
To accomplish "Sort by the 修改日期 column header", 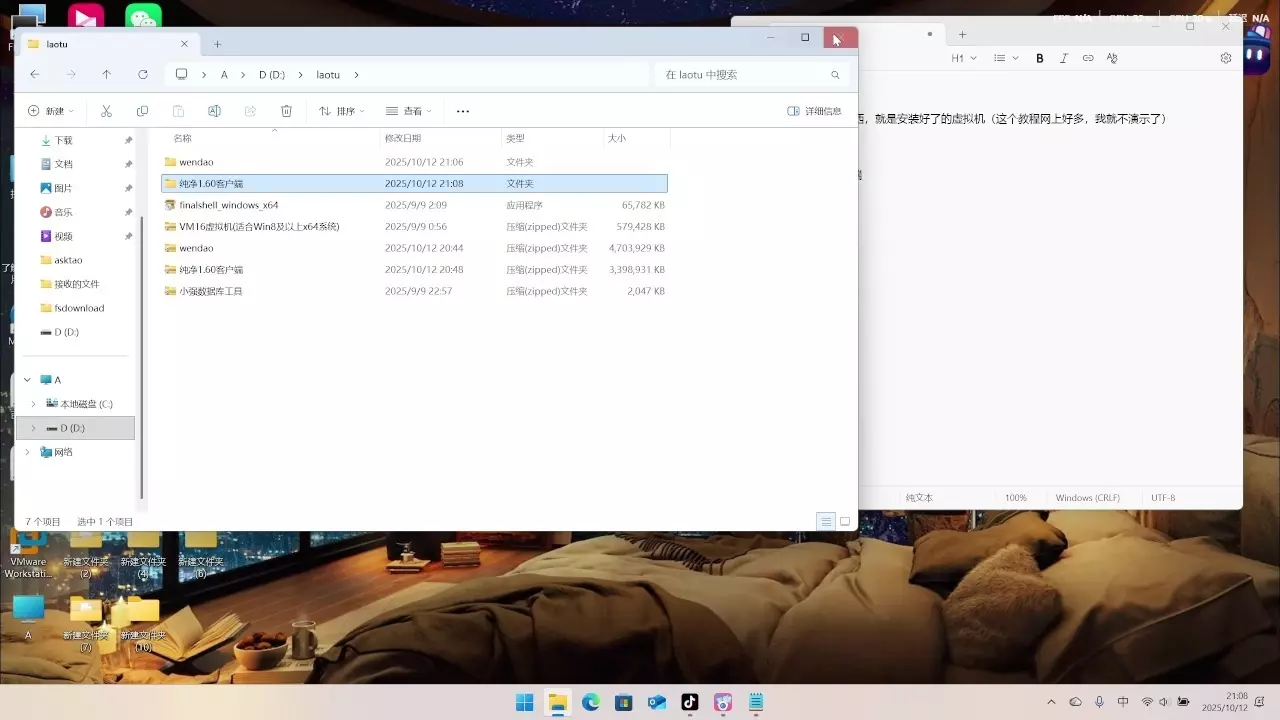I will coord(403,138).
